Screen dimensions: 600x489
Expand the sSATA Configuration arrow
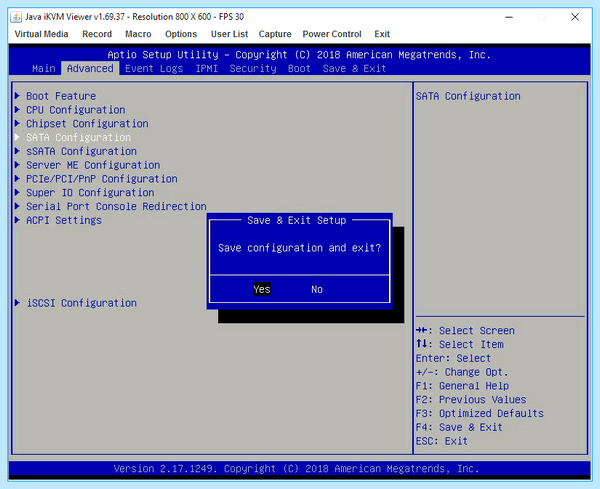tap(17, 151)
